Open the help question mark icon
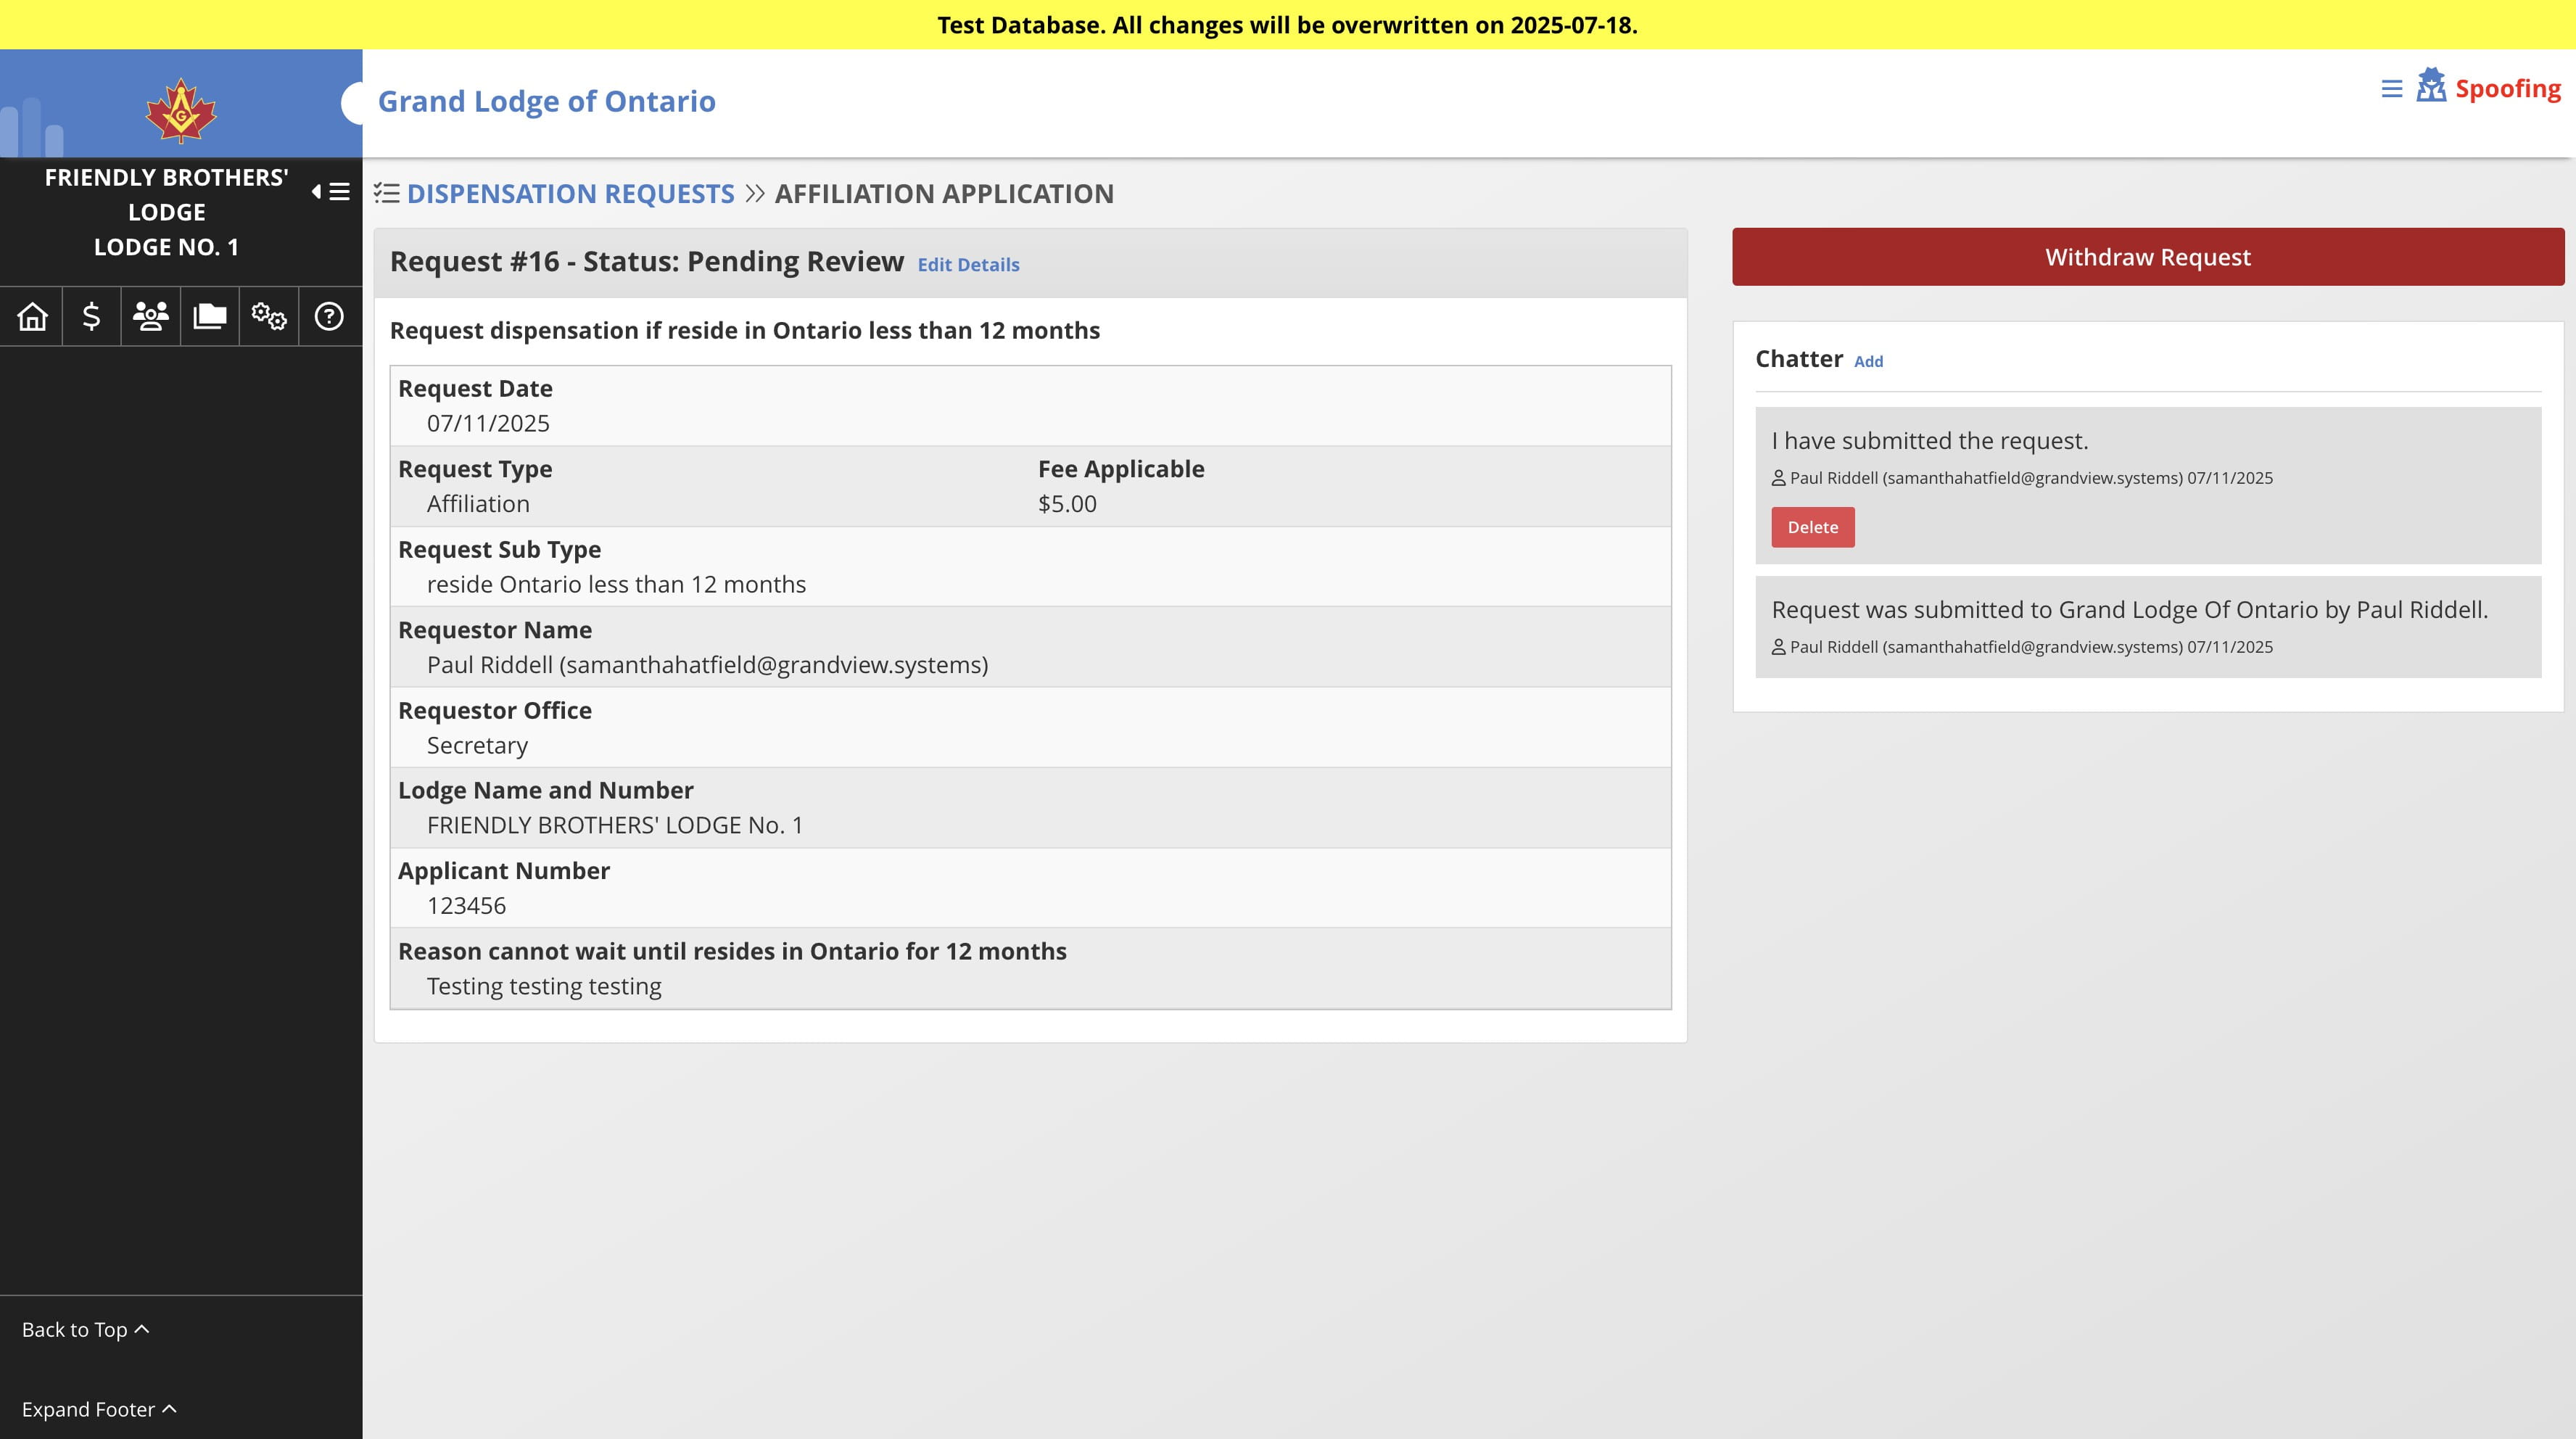Viewport: 2576px width, 1439px height. (329, 317)
